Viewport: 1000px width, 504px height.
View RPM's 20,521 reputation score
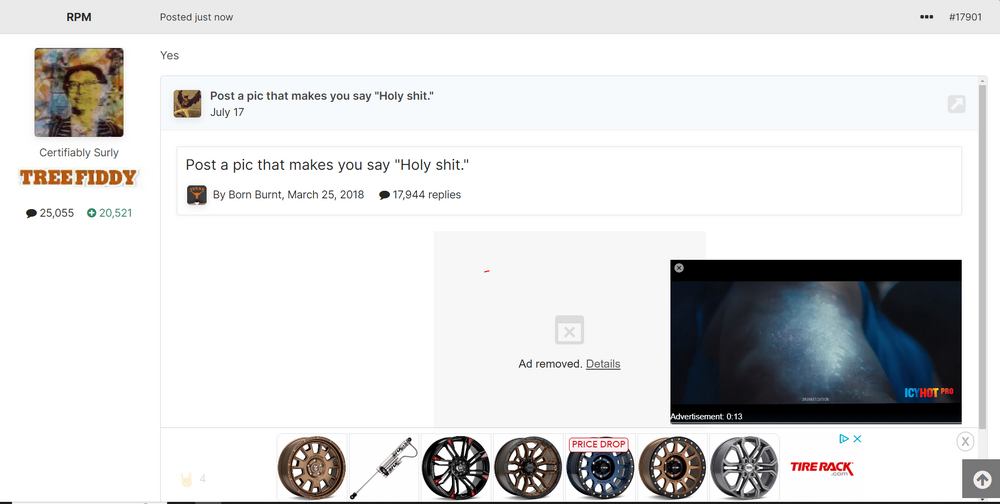pyautogui.click(x=110, y=213)
